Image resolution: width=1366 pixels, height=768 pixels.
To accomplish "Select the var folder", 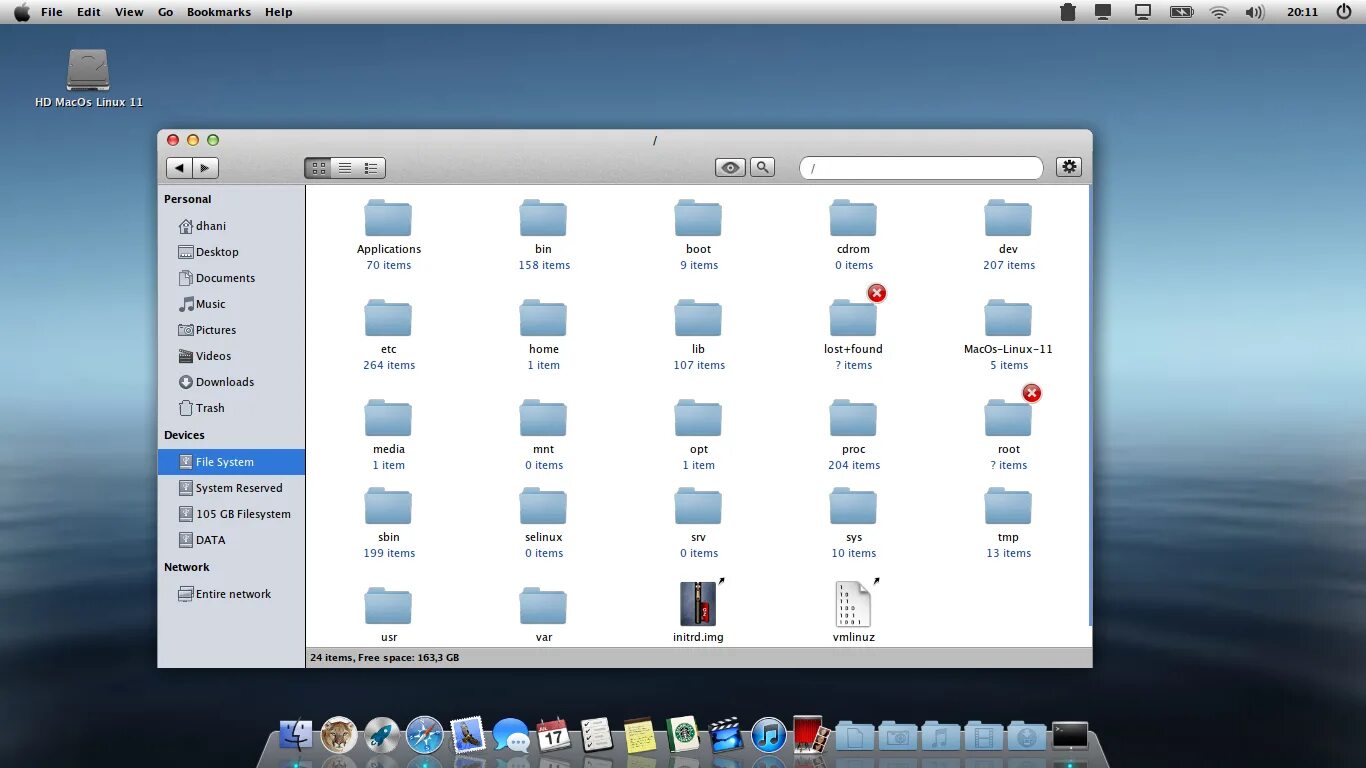I will 543,613.
